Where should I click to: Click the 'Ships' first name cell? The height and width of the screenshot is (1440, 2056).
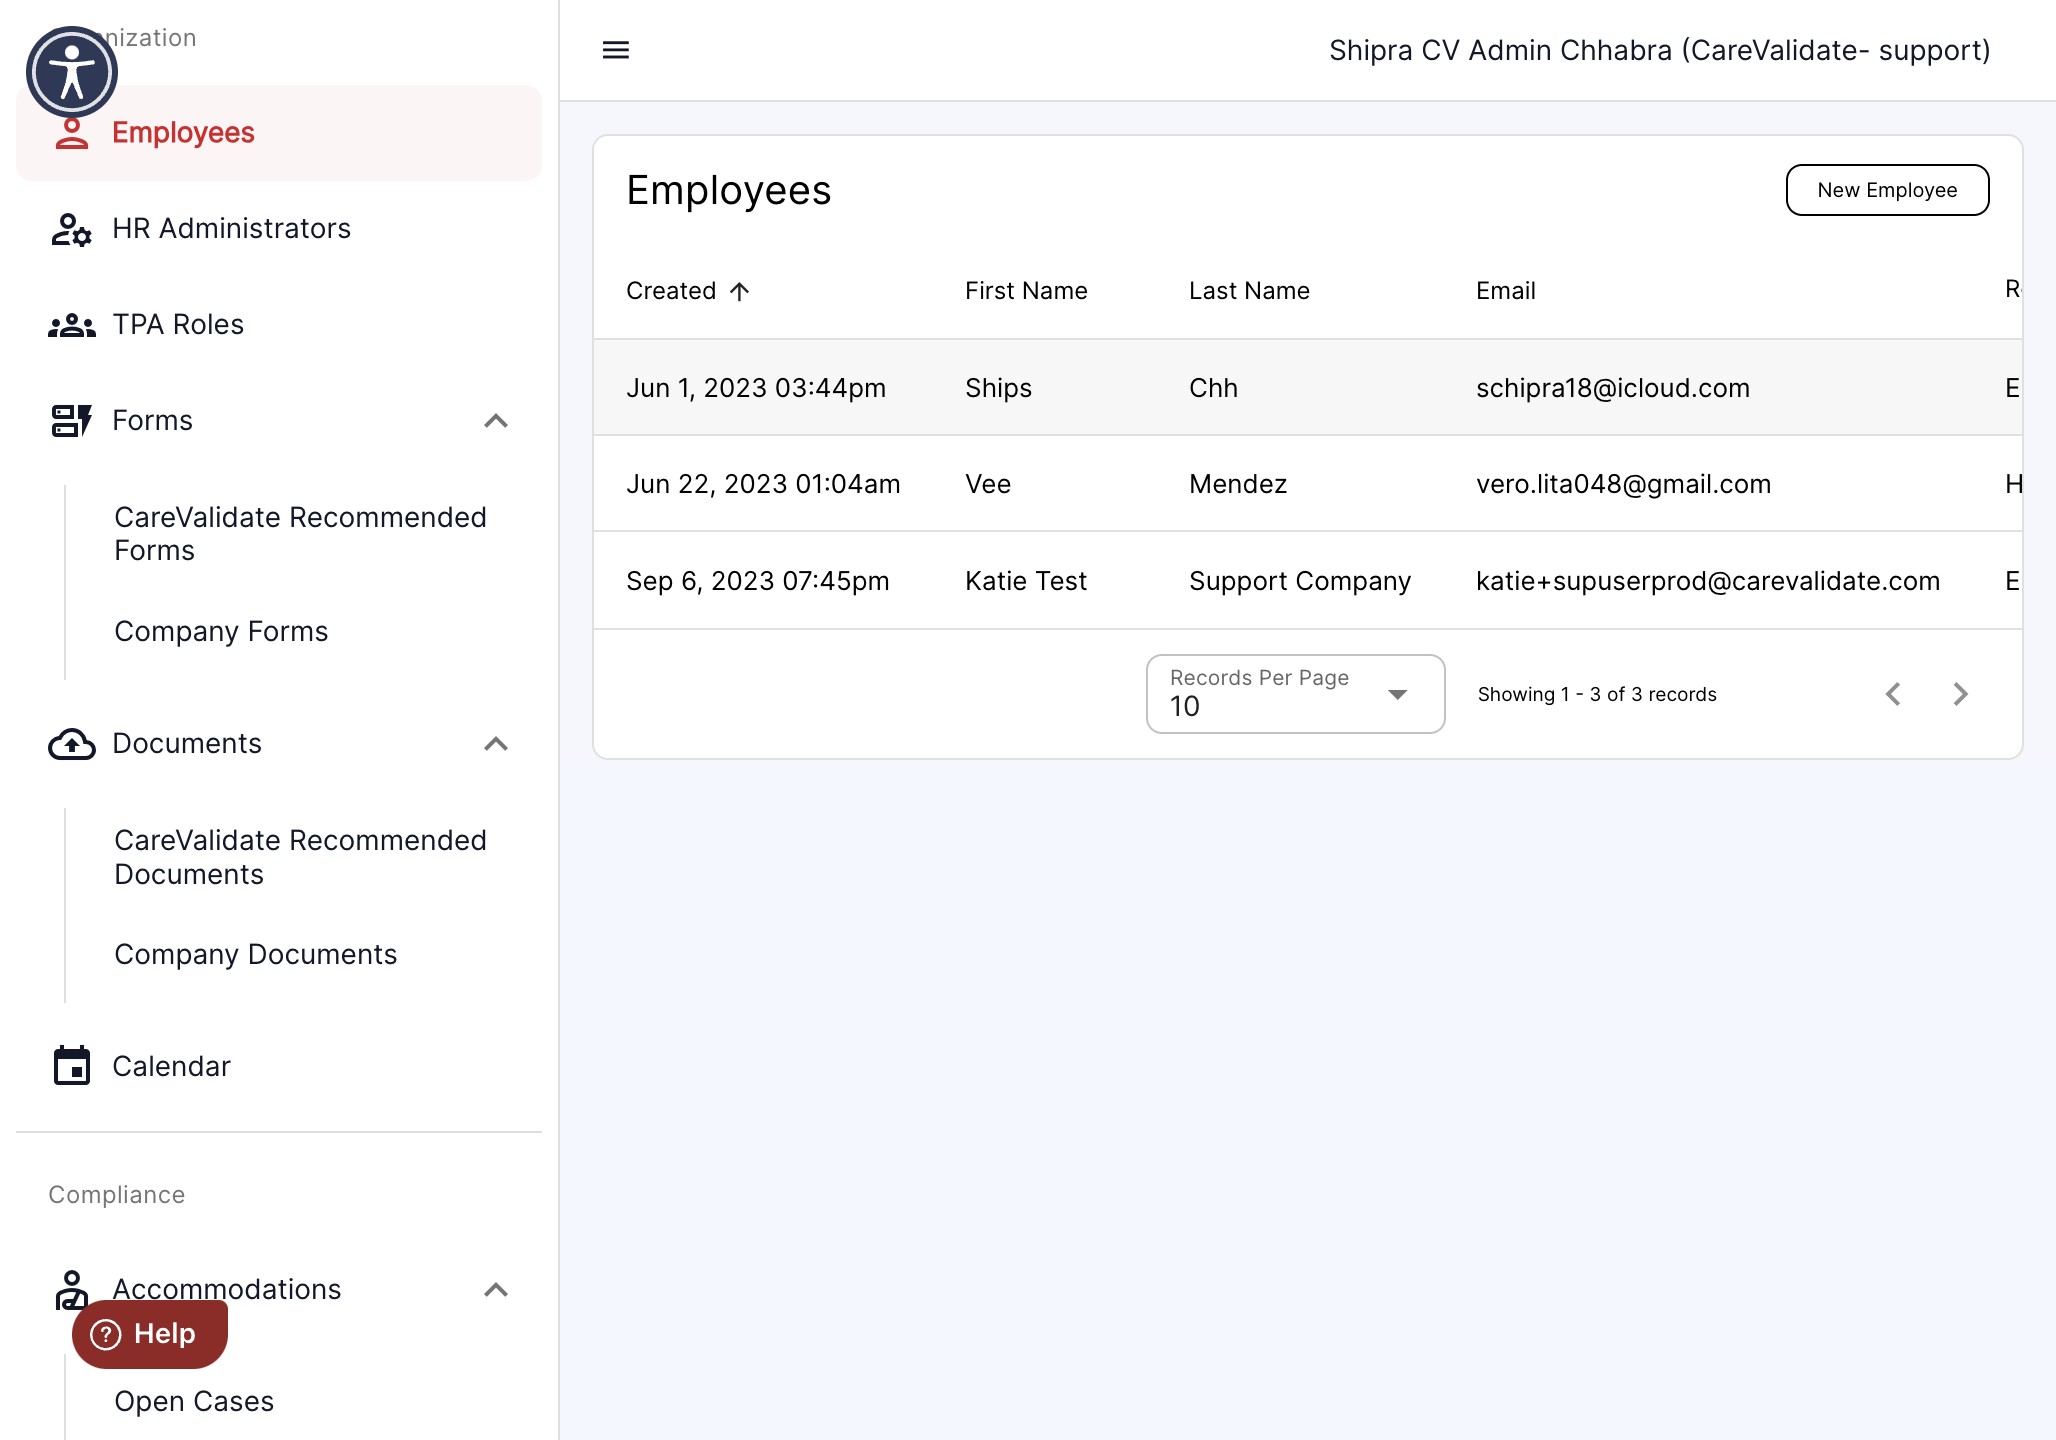pos(998,388)
